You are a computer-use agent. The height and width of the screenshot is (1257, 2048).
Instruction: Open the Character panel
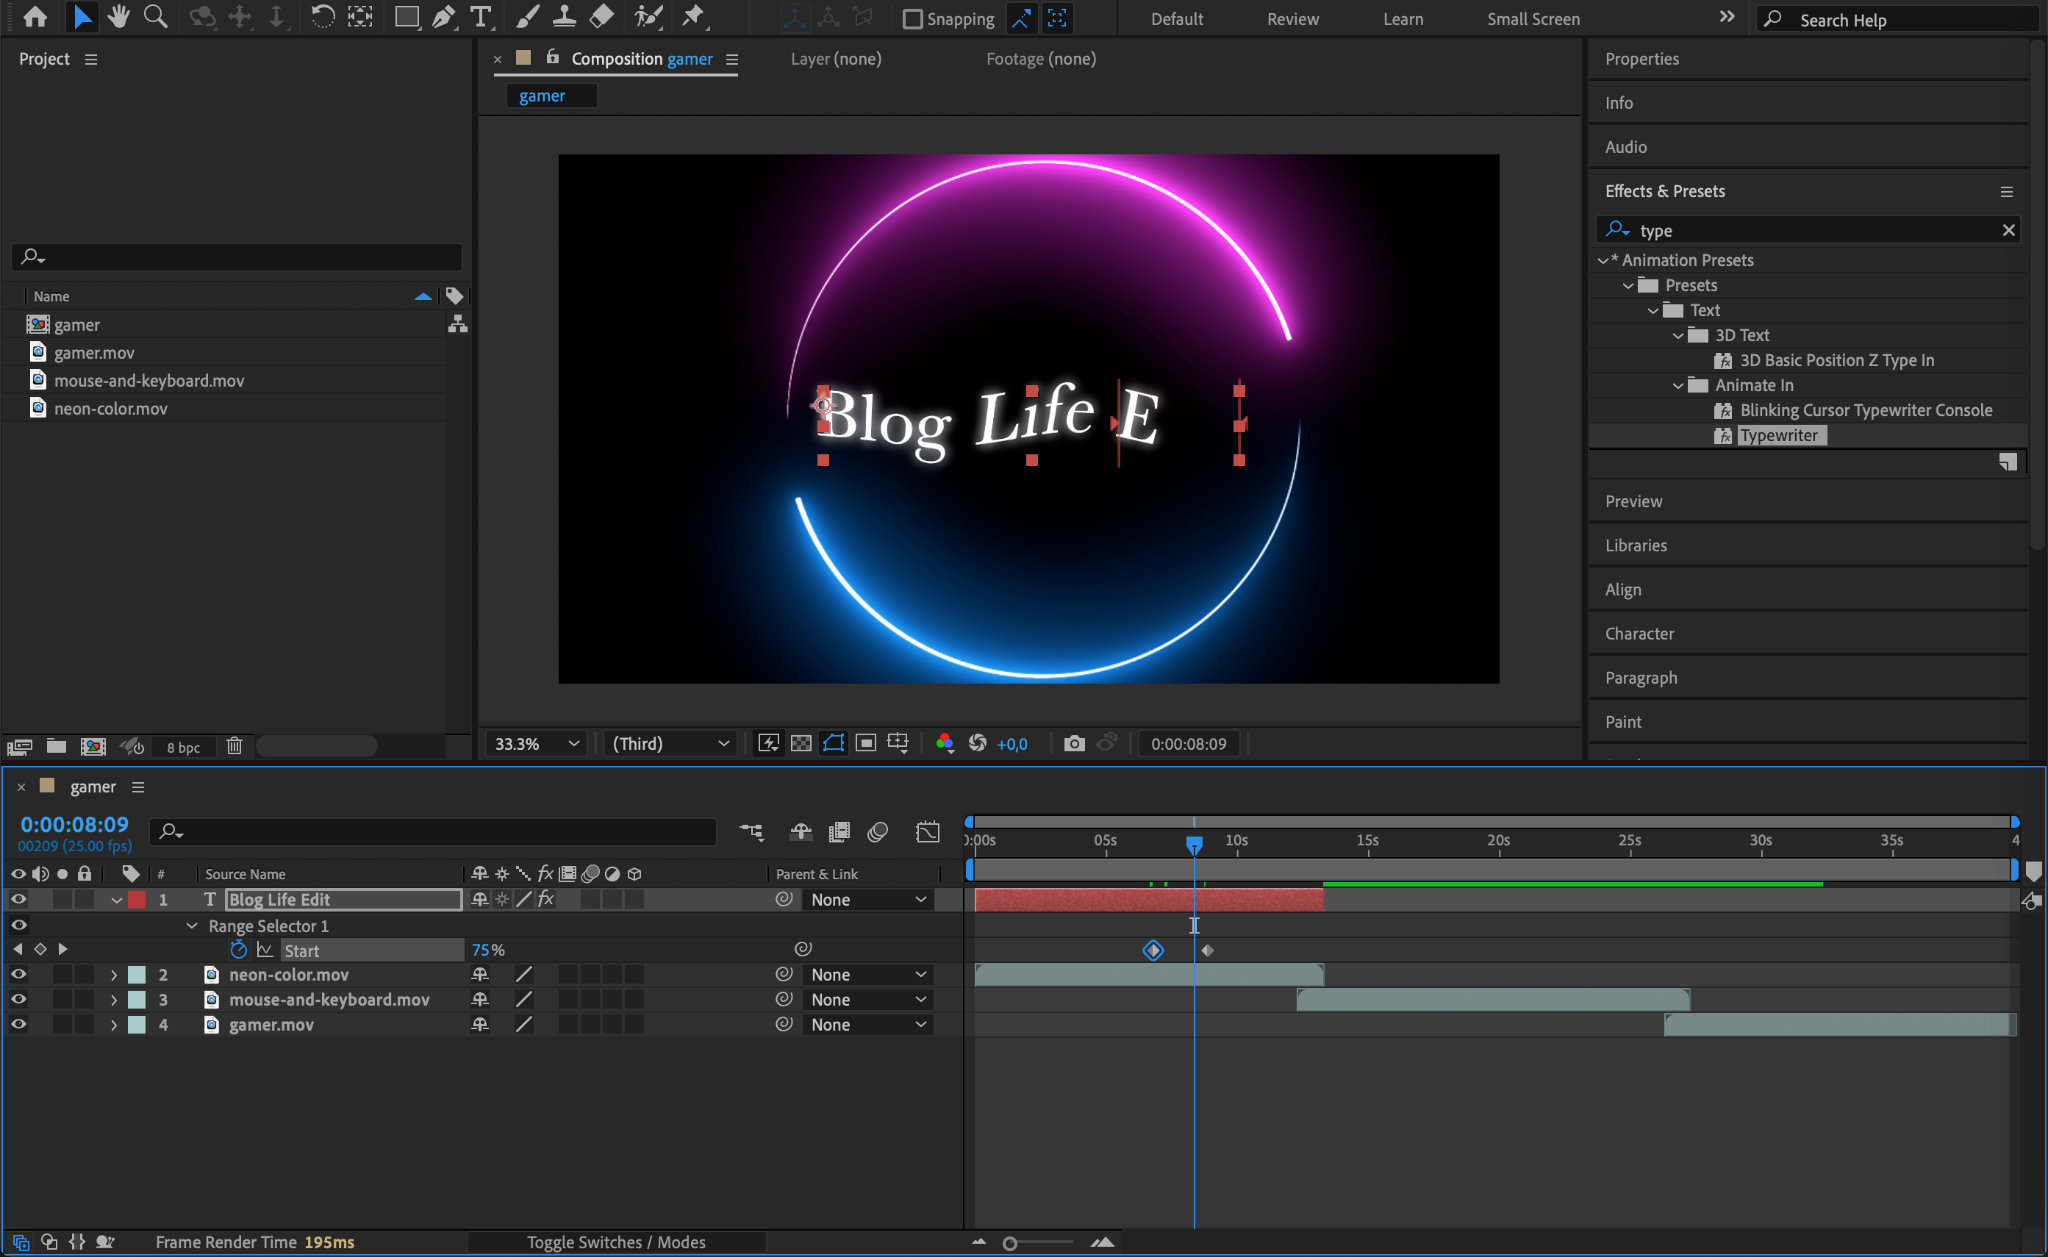tap(1639, 633)
